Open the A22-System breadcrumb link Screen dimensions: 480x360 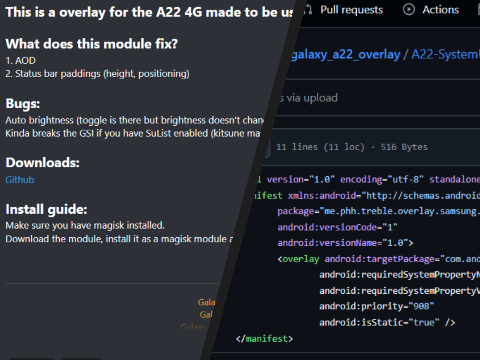click(x=445, y=54)
